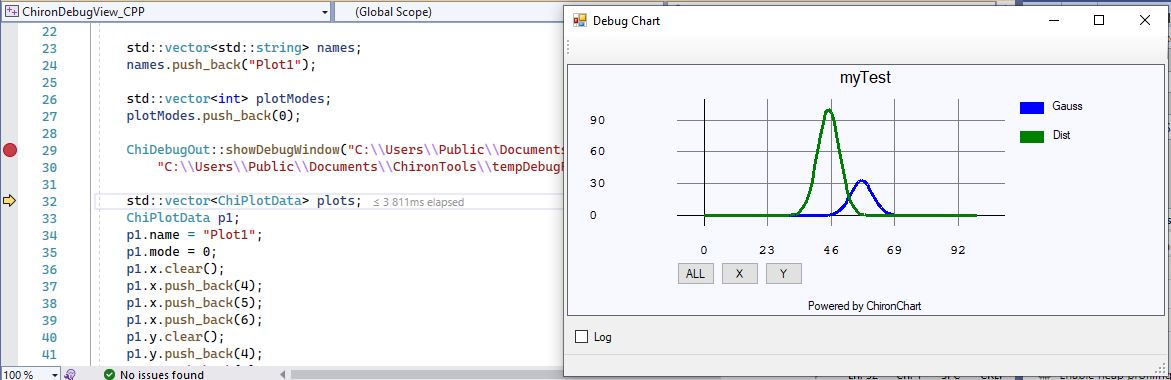Viewport: 1171px width, 380px height.
Task: Click 'No issues found' status text
Action: tap(162, 374)
